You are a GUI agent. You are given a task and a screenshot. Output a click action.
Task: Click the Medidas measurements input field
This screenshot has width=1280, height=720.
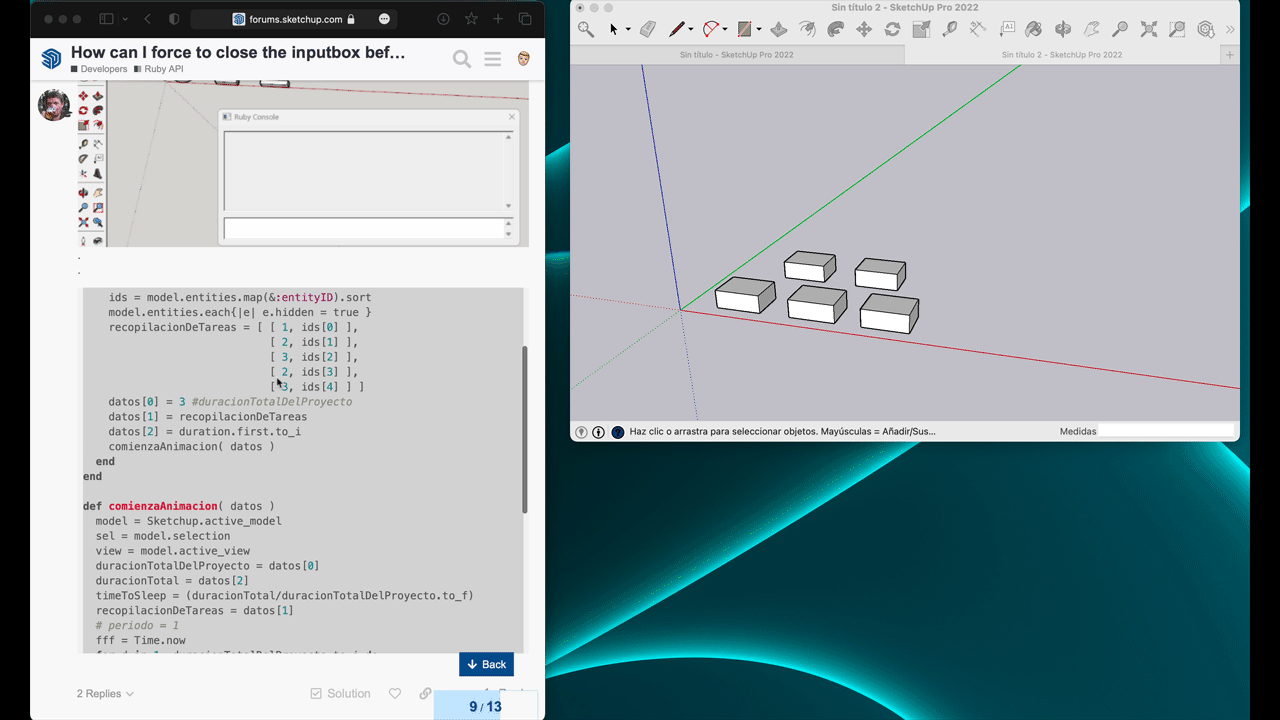point(1166,431)
